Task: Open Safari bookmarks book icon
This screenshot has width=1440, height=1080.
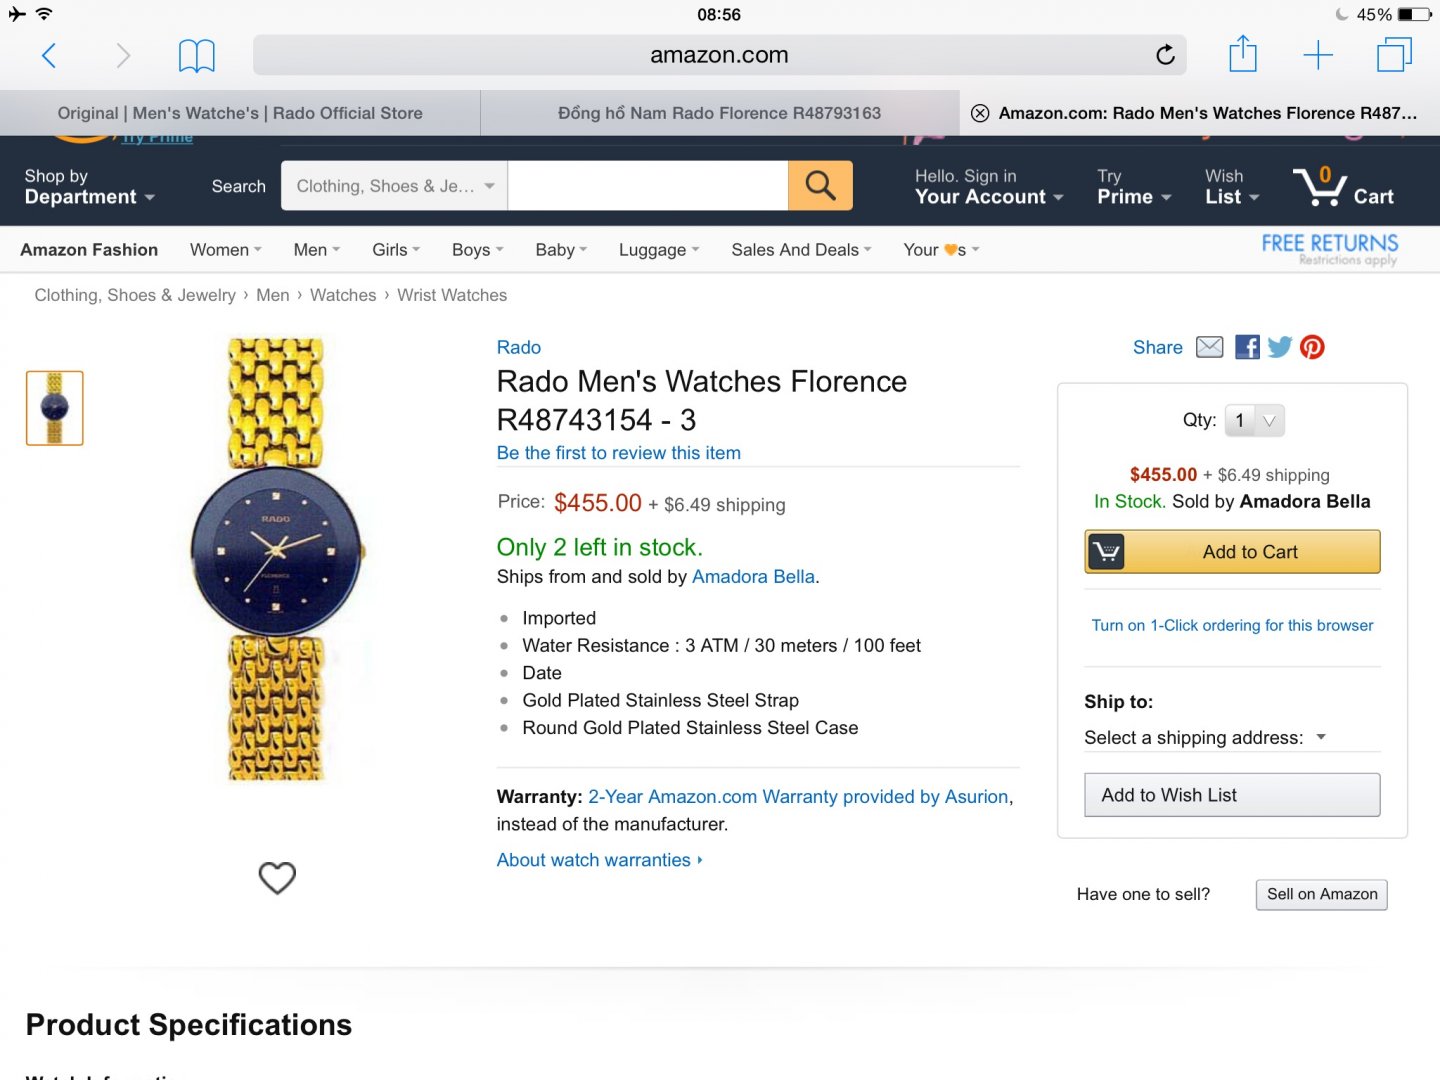Action: [196, 55]
